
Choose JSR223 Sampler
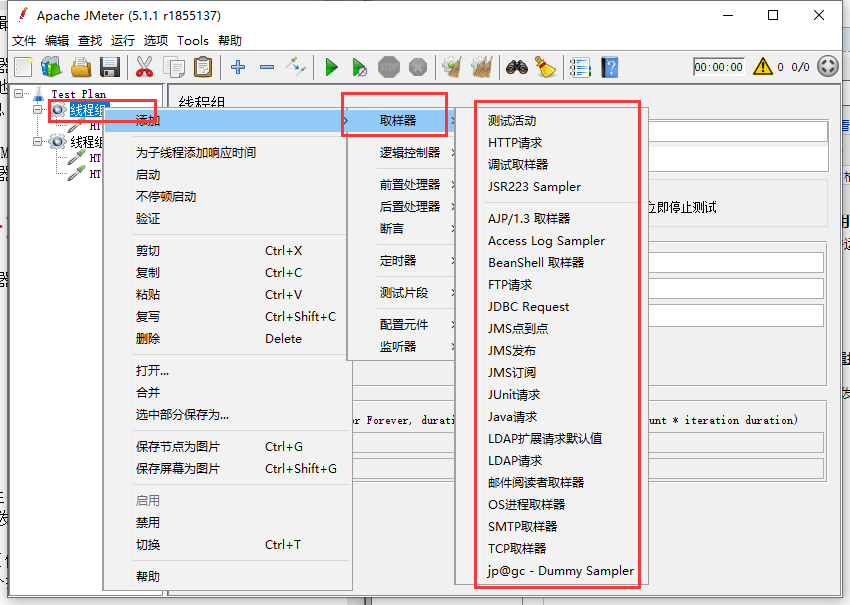coord(552,186)
